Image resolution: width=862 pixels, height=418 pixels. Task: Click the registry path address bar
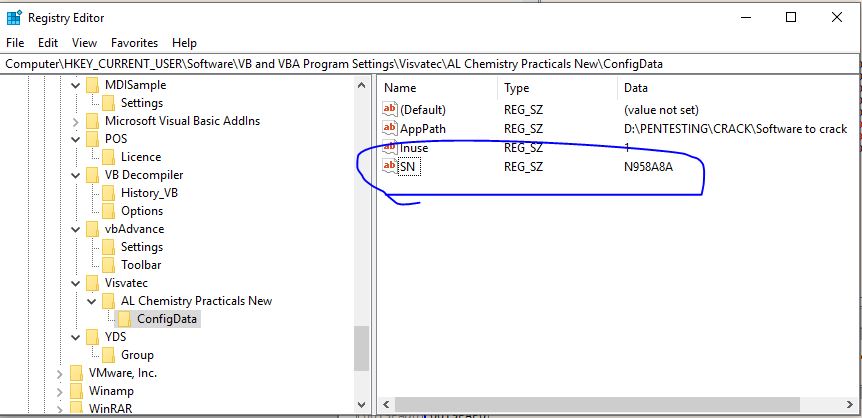430,64
